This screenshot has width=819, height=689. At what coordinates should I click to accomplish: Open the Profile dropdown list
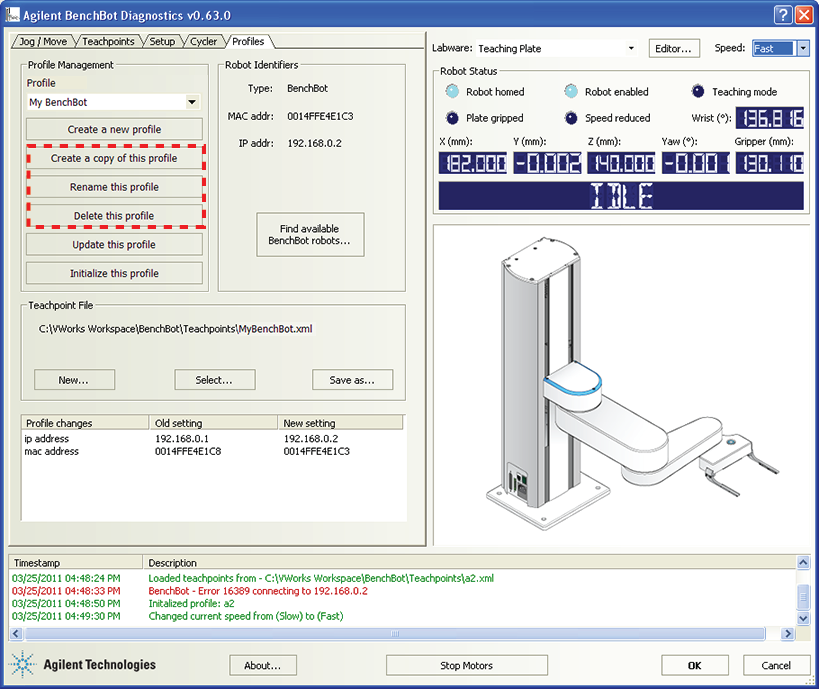tap(192, 102)
